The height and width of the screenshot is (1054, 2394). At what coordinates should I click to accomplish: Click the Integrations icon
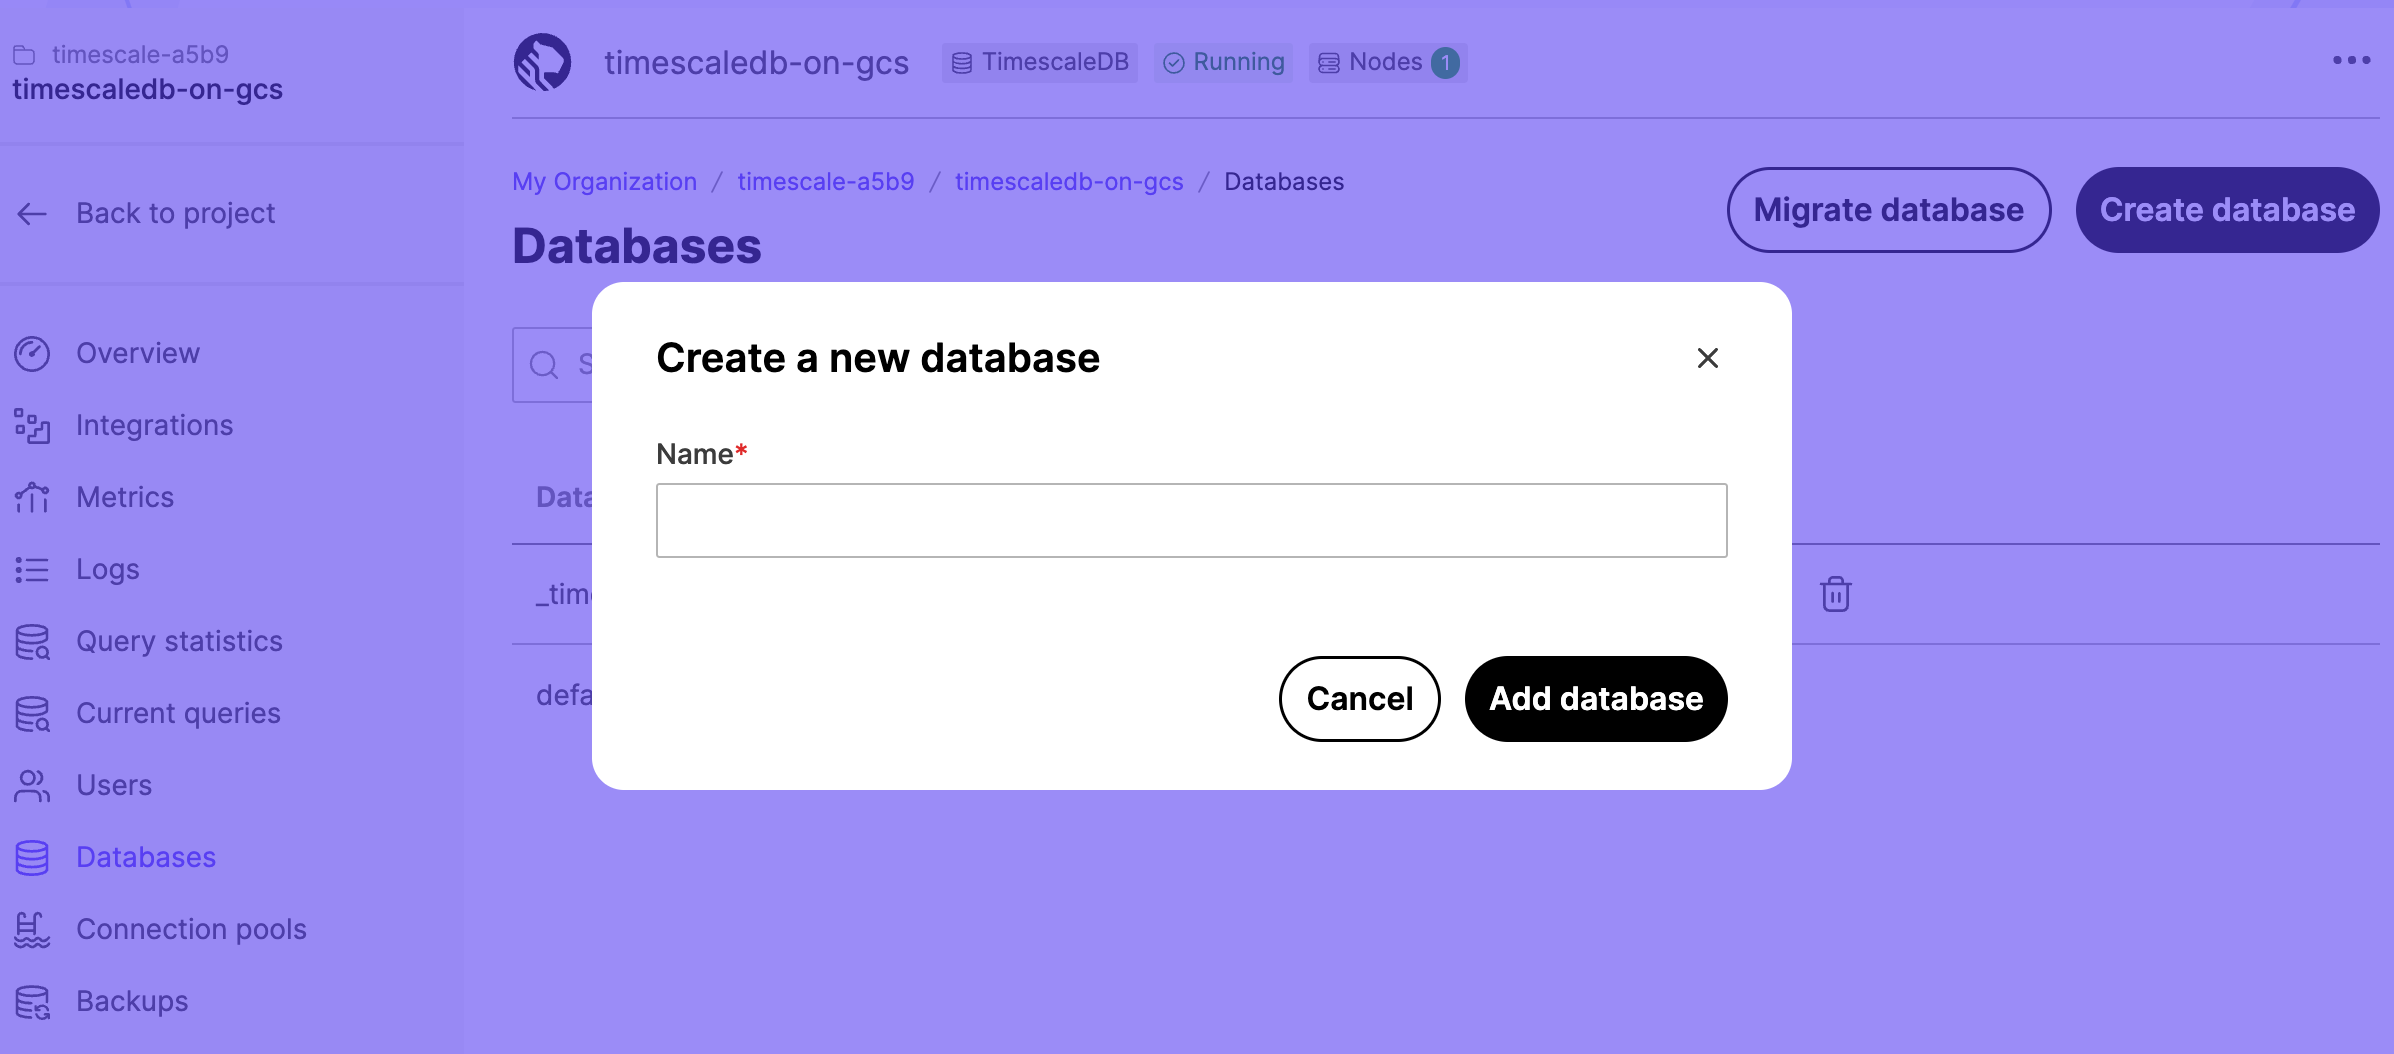(x=32, y=425)
